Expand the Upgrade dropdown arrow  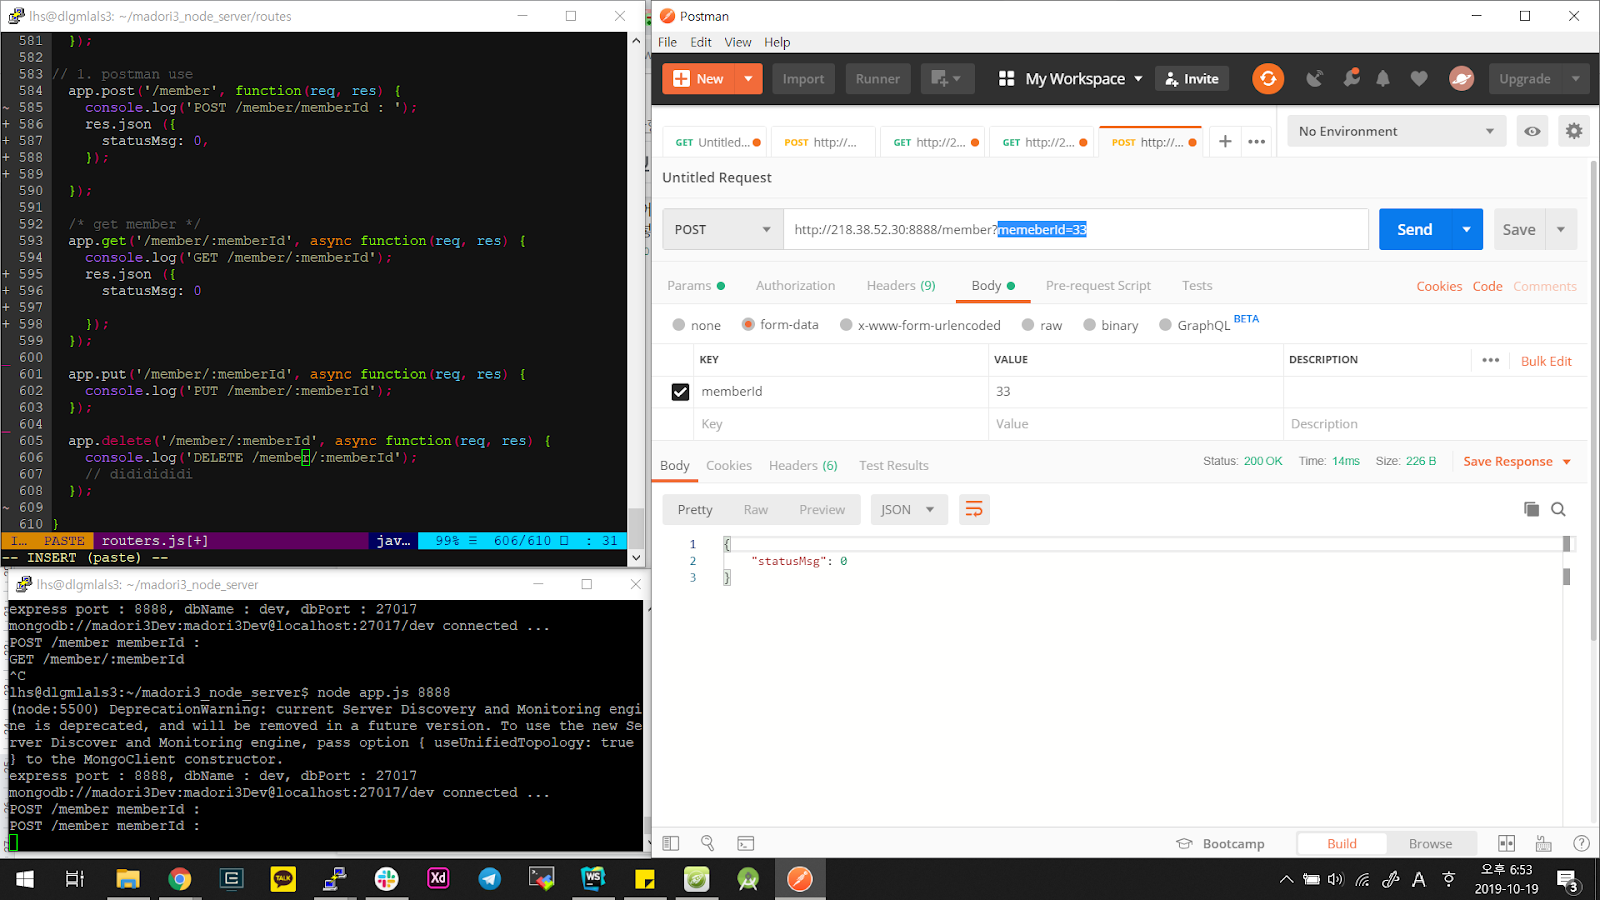click(x=1576, y=79)
